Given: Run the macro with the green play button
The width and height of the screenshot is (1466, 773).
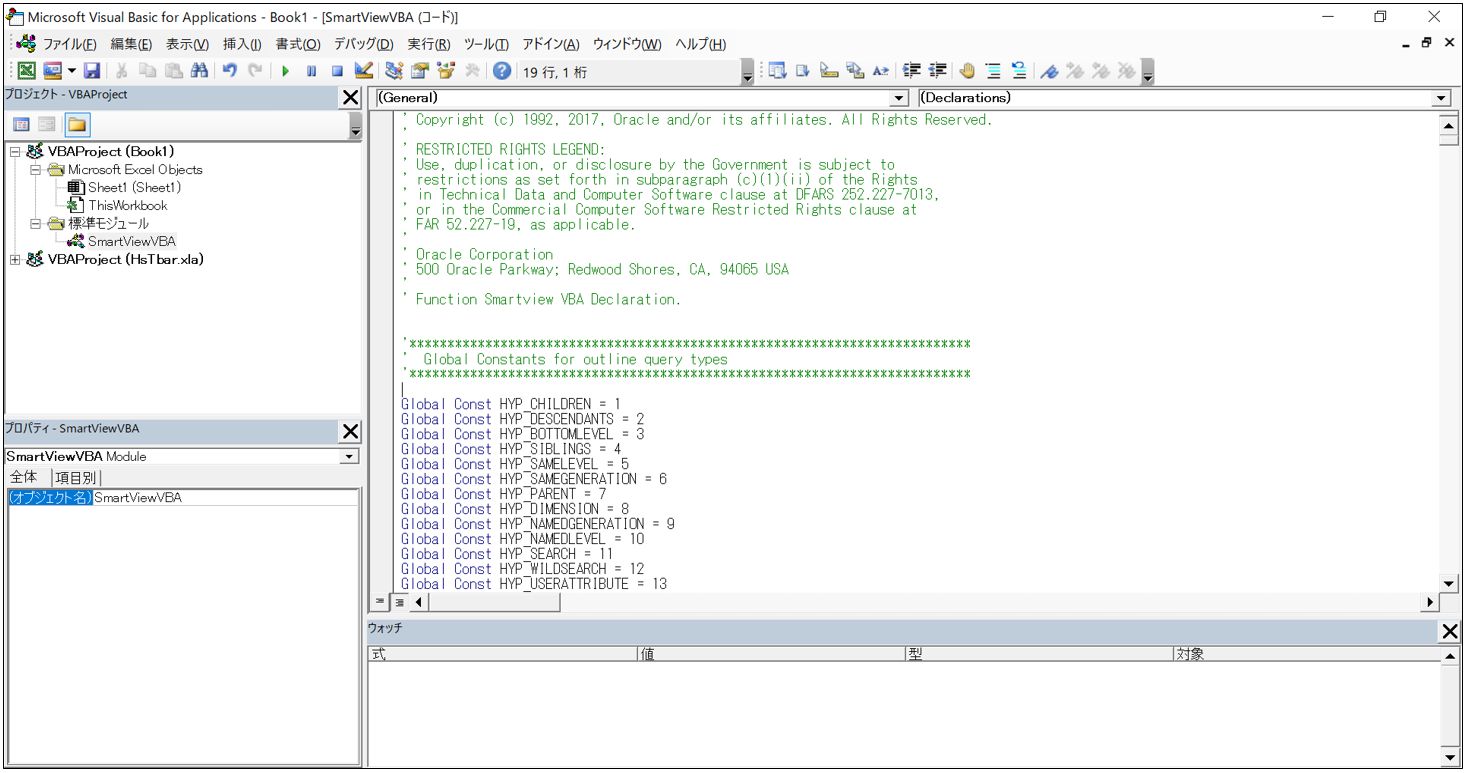Looking at the screenshot, I should point(285,71).
